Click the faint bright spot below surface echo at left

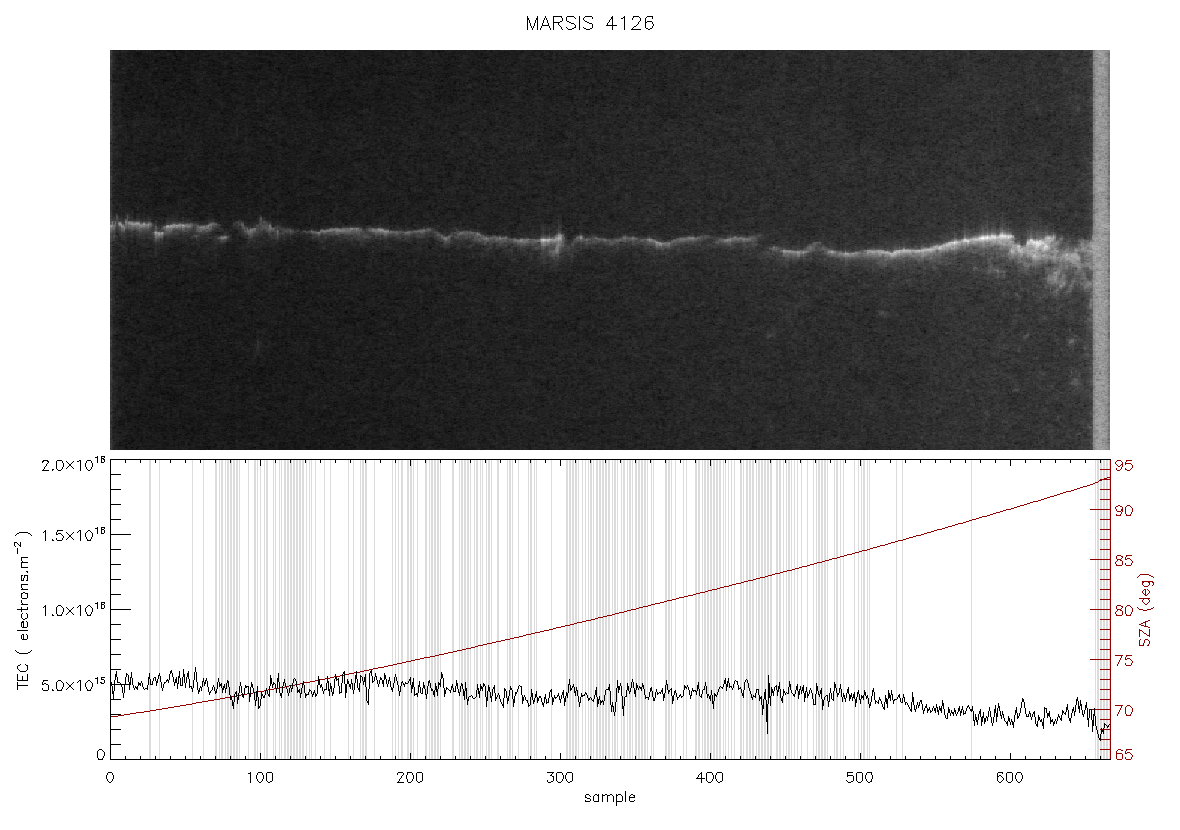257,345
